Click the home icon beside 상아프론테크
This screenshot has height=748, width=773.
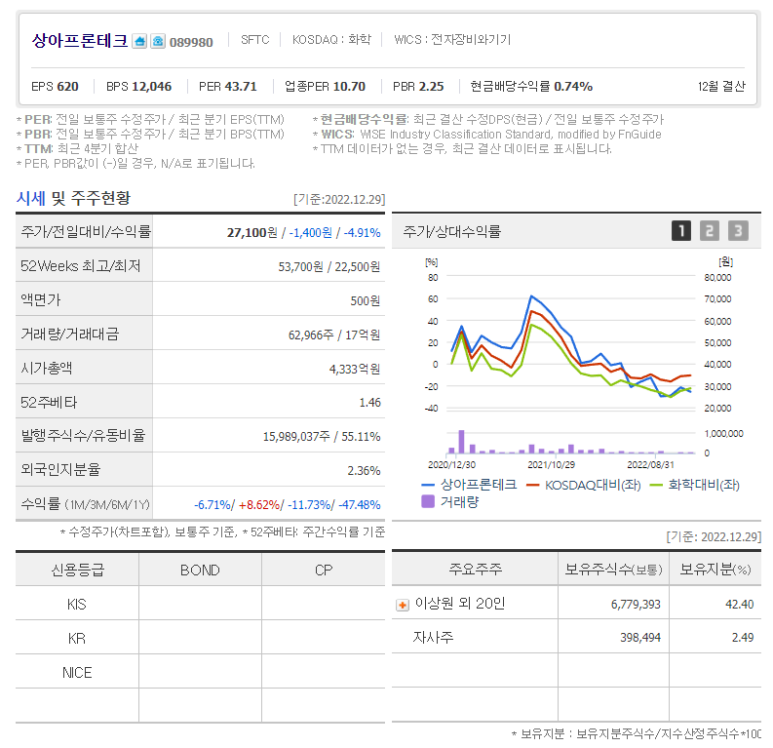pyautogui.click(x=140, y=41)
